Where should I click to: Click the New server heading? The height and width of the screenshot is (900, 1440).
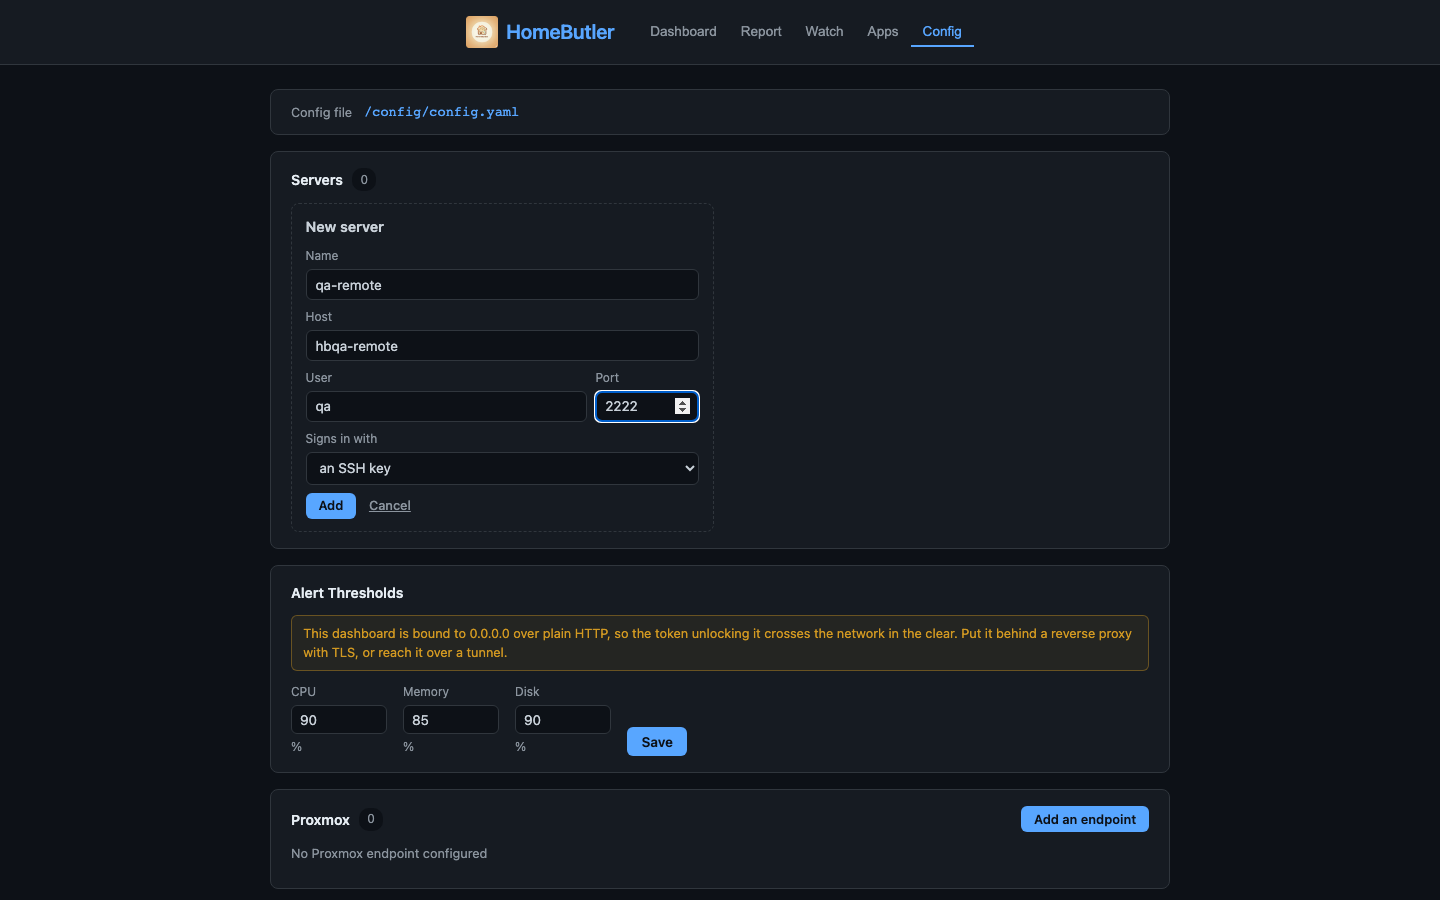click(345, 227)
